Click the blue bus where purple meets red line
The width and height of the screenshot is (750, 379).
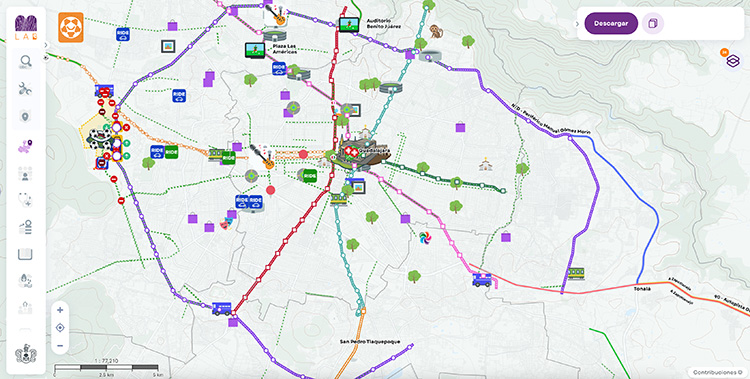click(221, 308)
